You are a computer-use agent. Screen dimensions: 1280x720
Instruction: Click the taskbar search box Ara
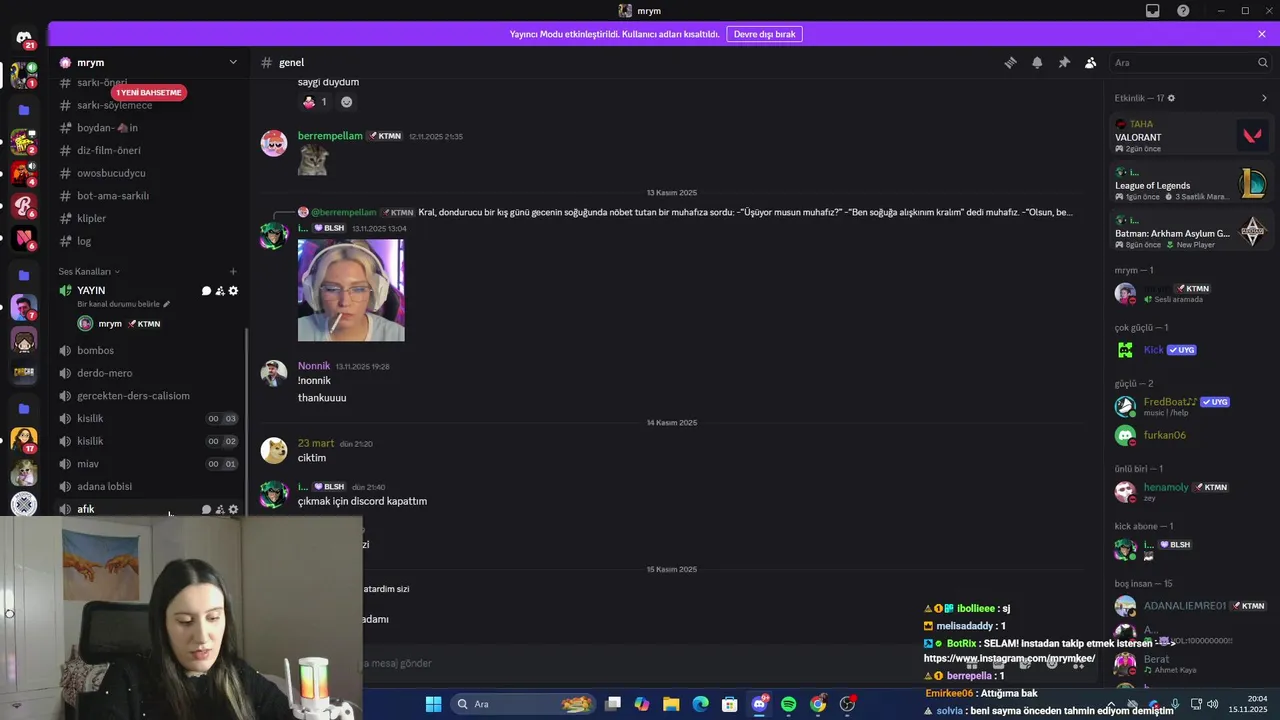pyautogui.click(x=523, y=704)
